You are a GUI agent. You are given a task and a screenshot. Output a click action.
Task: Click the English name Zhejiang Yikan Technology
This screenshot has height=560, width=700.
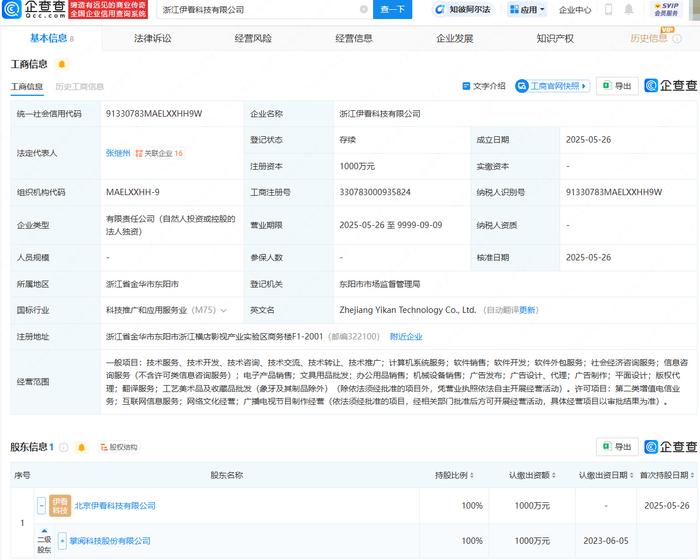click(x=408, y=310)
